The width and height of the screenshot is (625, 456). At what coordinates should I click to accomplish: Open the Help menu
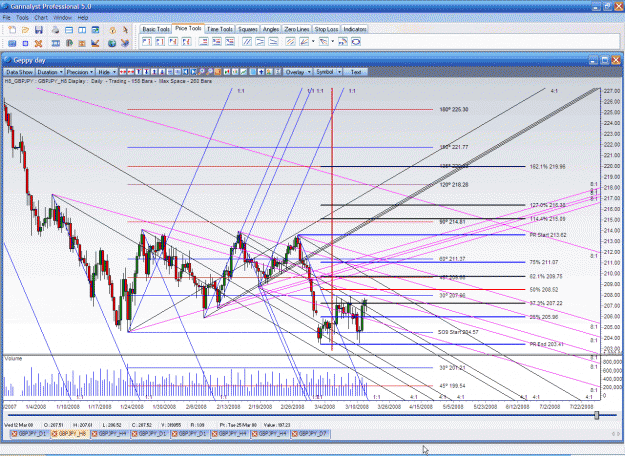[83, 18]
